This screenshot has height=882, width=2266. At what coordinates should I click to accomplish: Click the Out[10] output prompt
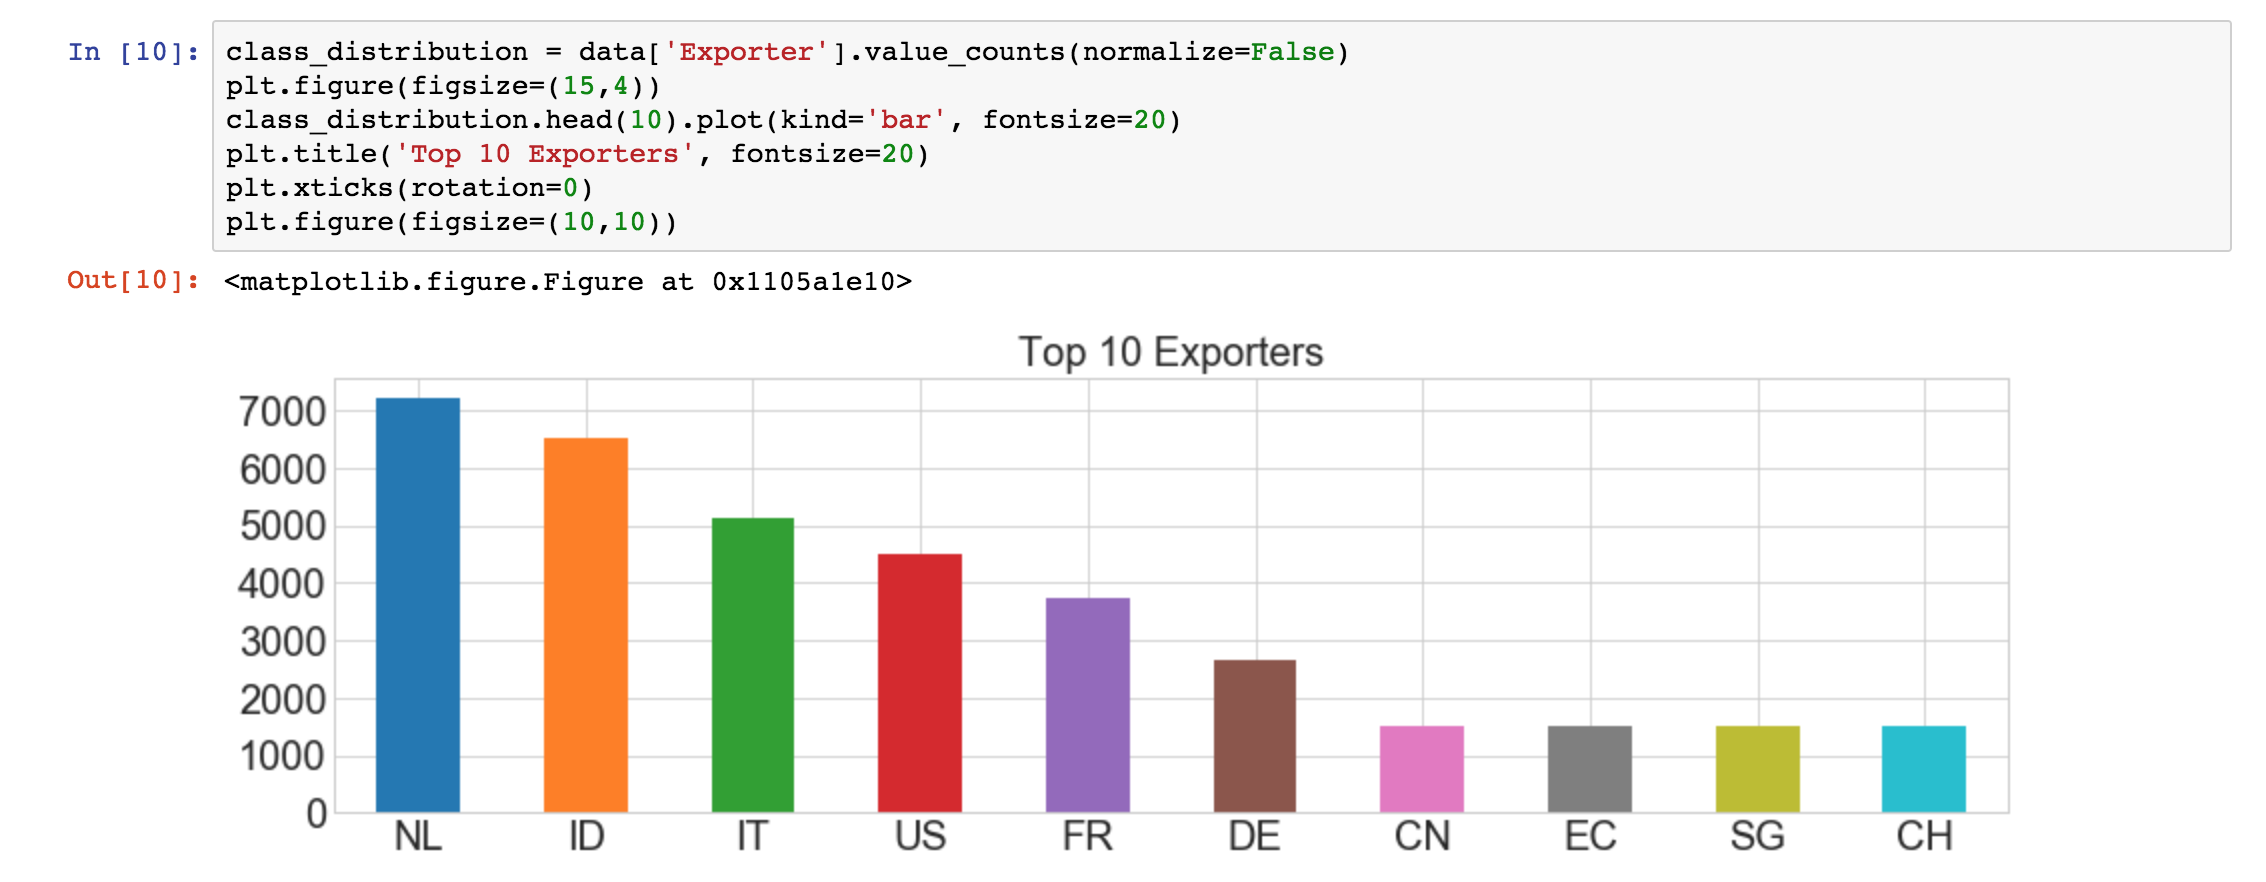[x=133, y=280]
